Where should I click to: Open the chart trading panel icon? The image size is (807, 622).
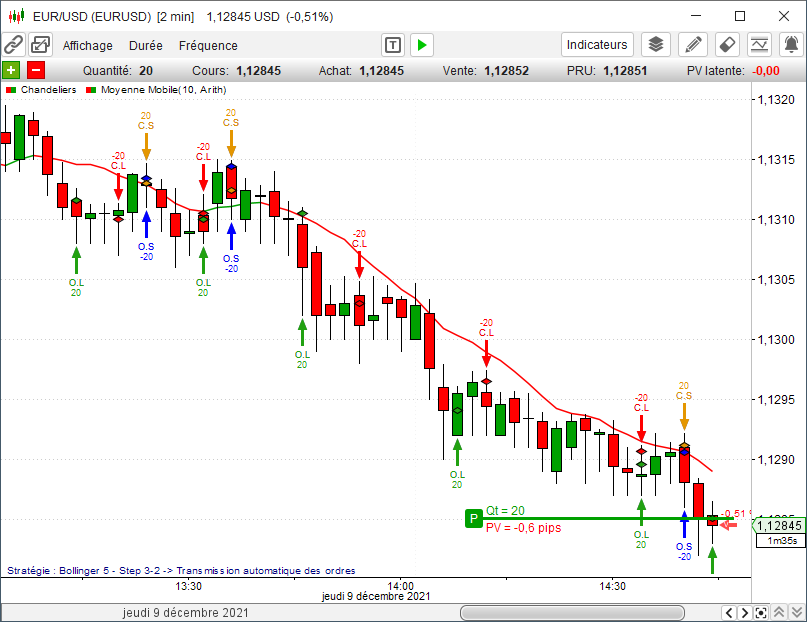760,45
